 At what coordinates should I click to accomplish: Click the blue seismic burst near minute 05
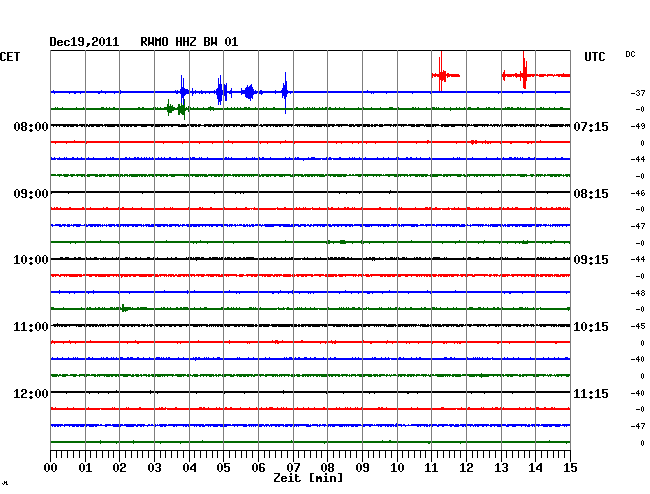coord(222,91)
